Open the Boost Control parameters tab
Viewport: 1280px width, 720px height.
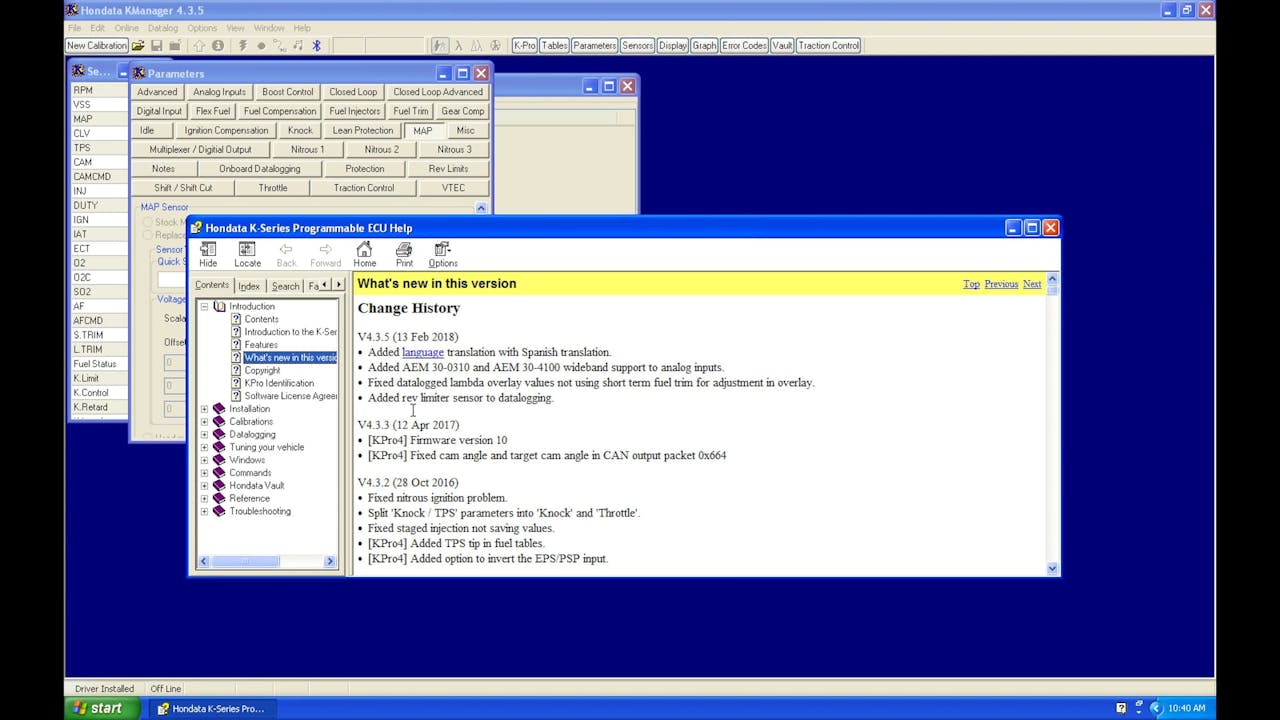[x=288, y=92]
